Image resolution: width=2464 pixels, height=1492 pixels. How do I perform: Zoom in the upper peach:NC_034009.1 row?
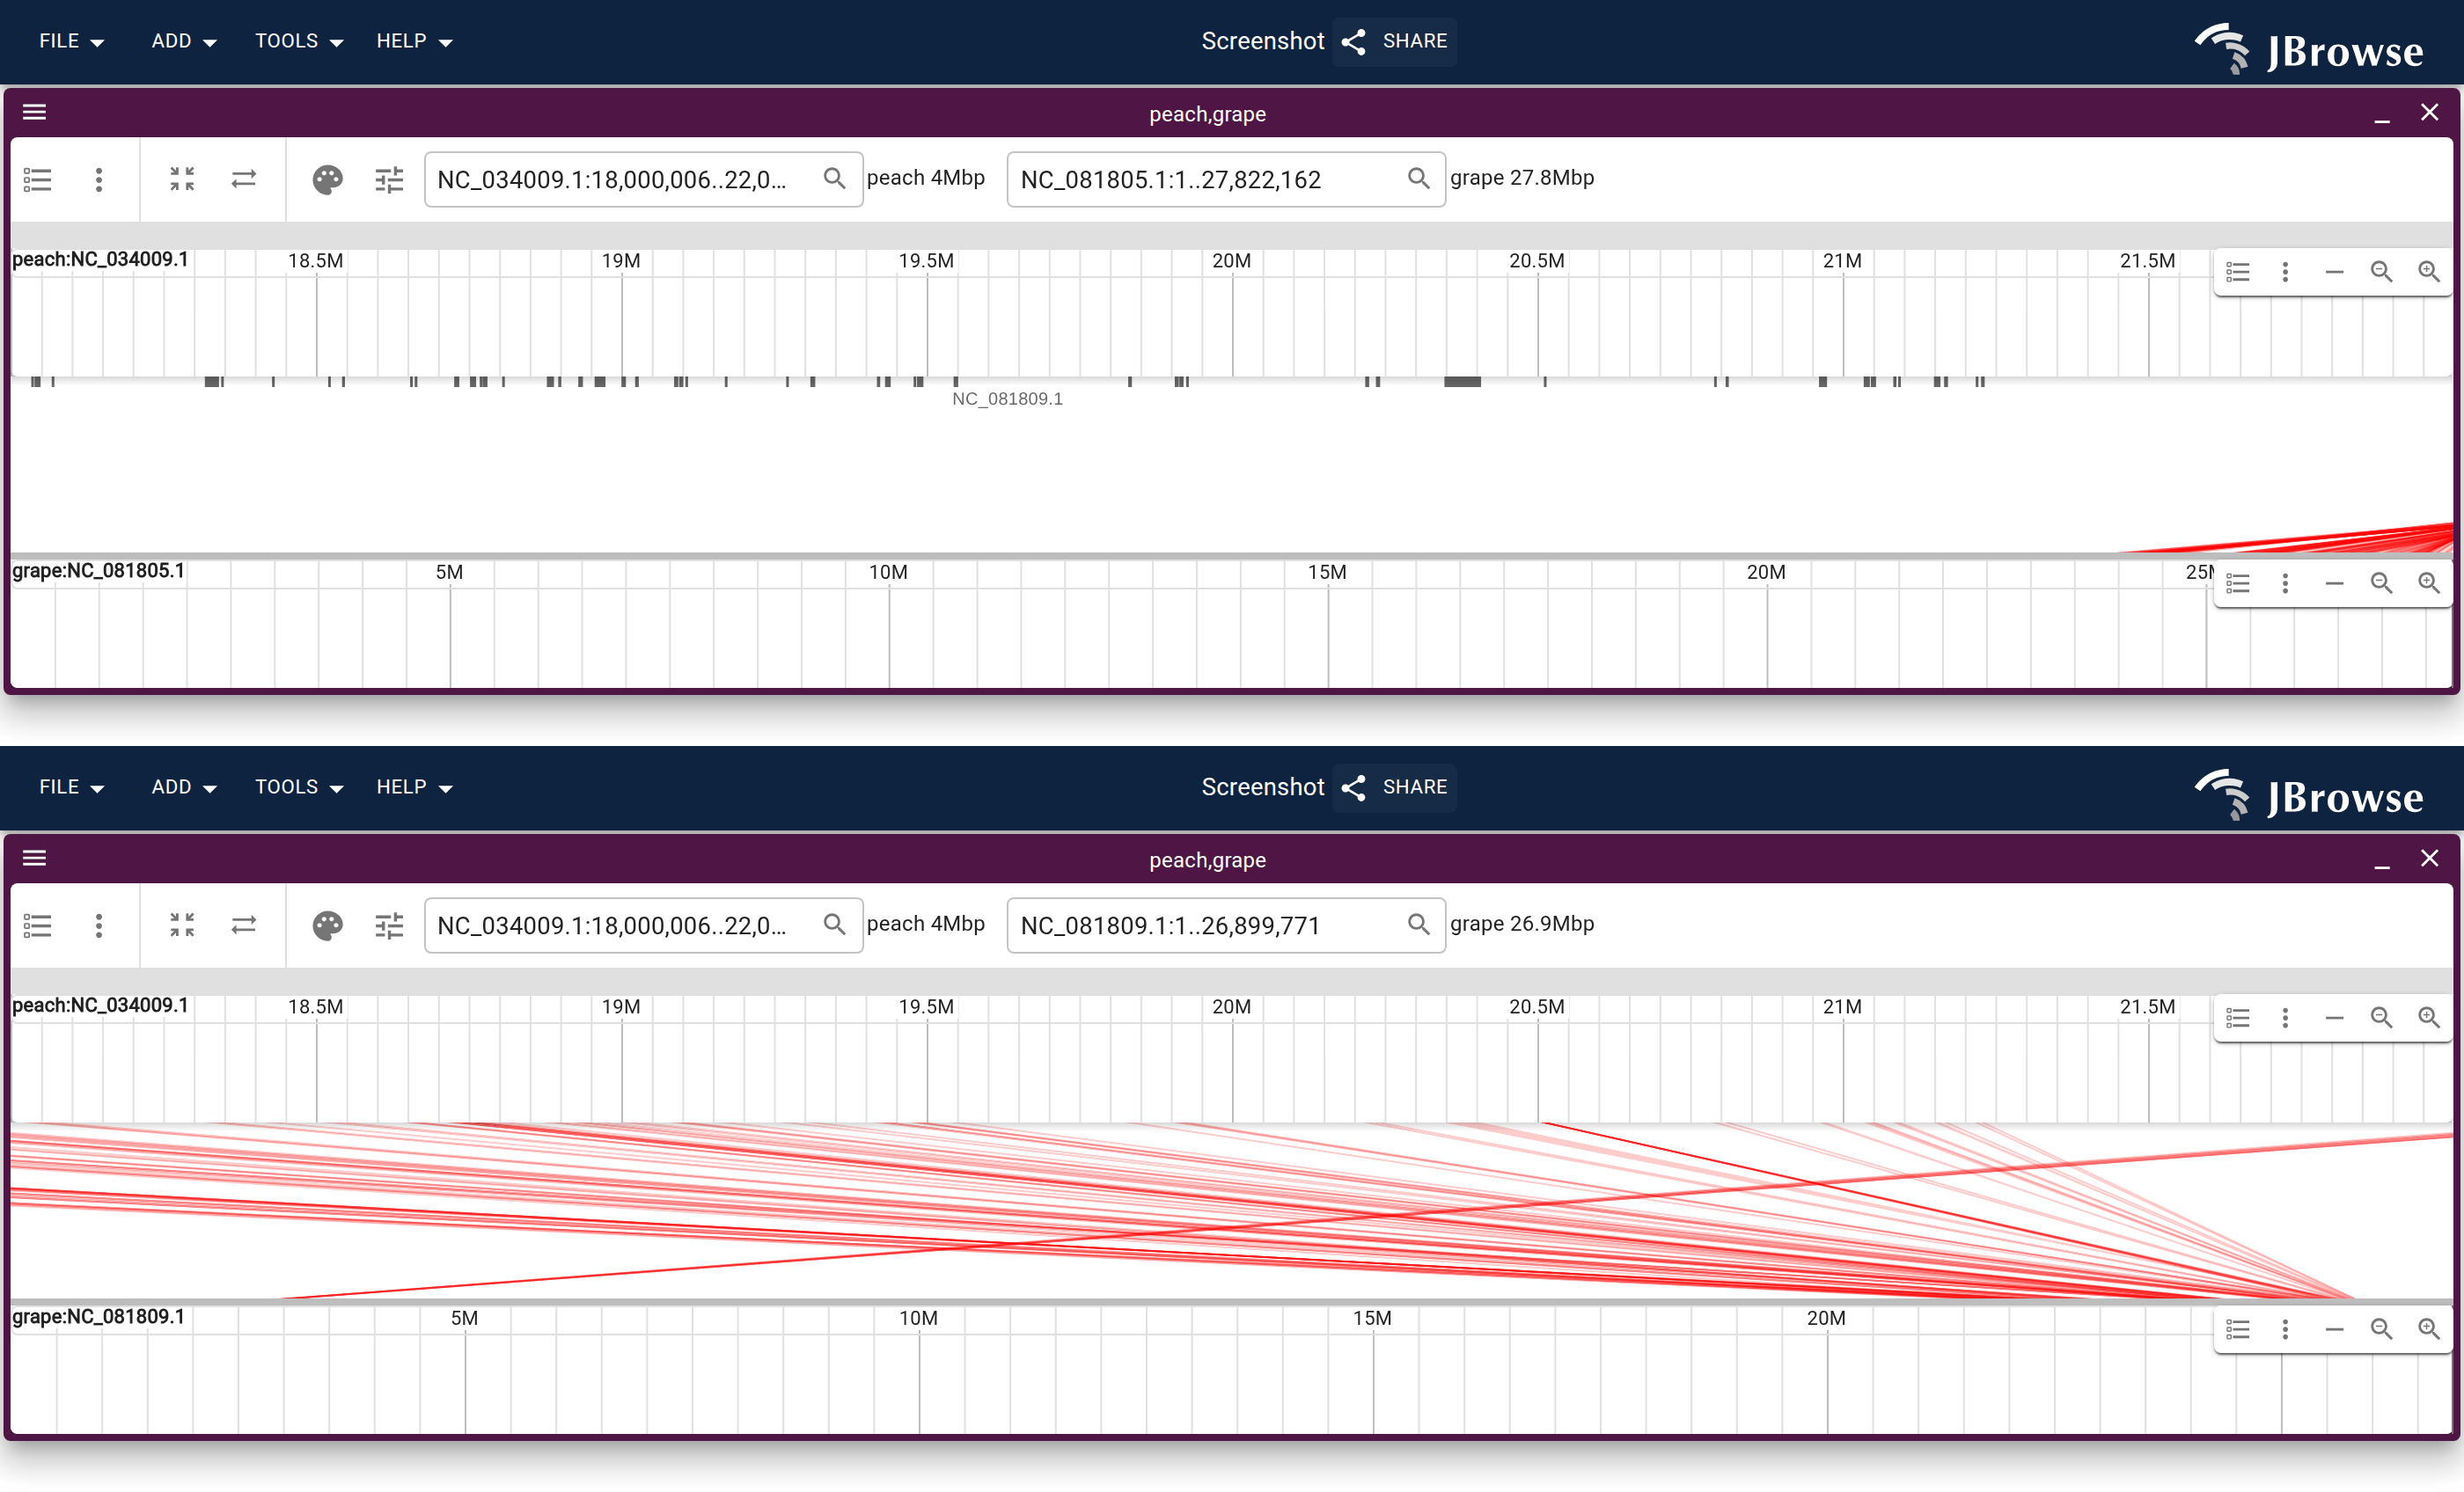click(x=2428, y=272)
